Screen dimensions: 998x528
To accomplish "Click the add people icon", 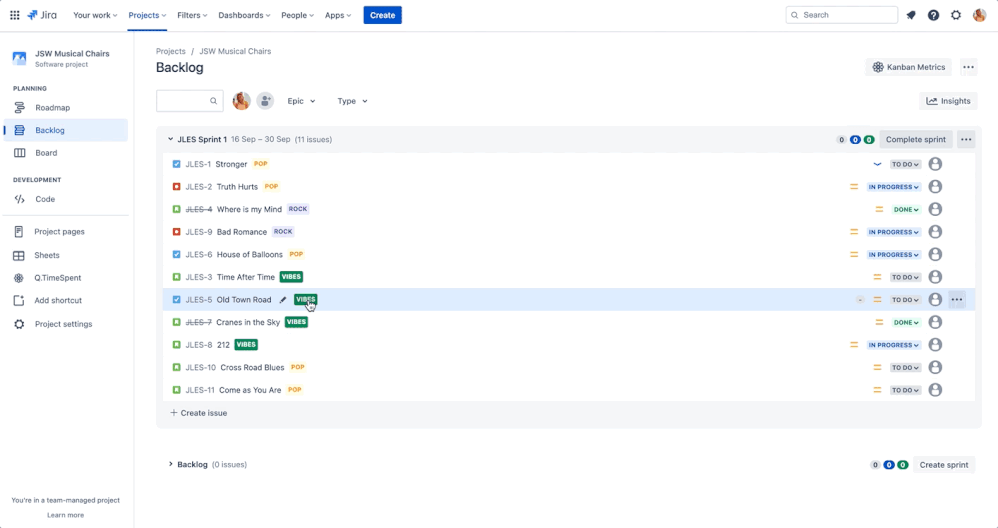I will coord(265,101).
